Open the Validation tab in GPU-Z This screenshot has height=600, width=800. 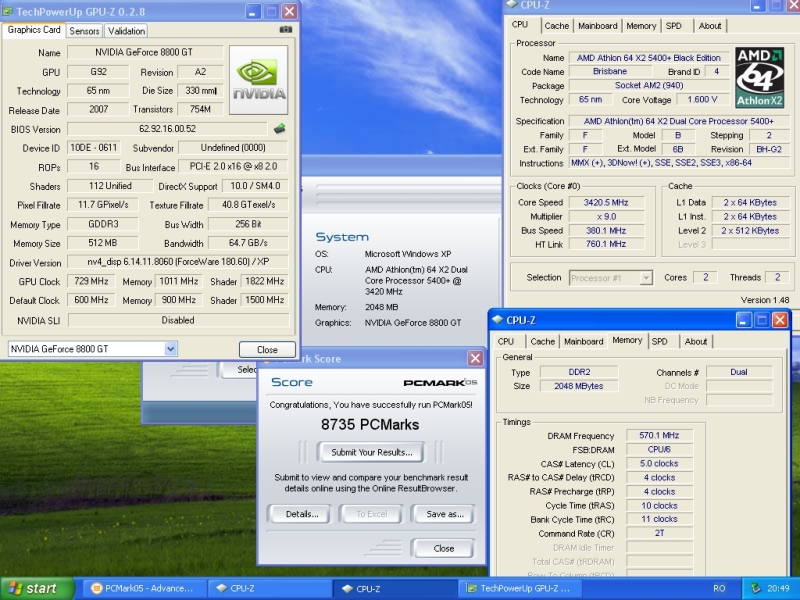click(126, 31)
